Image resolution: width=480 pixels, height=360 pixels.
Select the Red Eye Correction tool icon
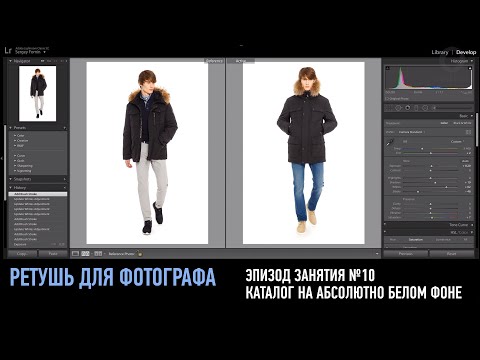(407, 108)
